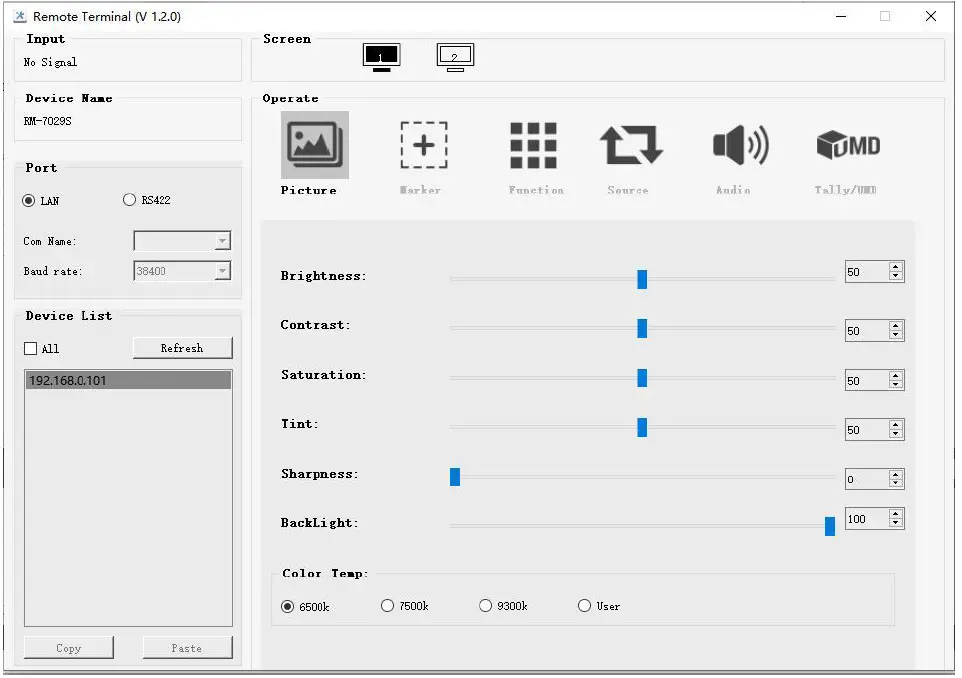The width and height of the screenshot is (962, 678).
Task: Select screen 2 monitor icon
Action: pyautogui.click(x=455, y=58)
